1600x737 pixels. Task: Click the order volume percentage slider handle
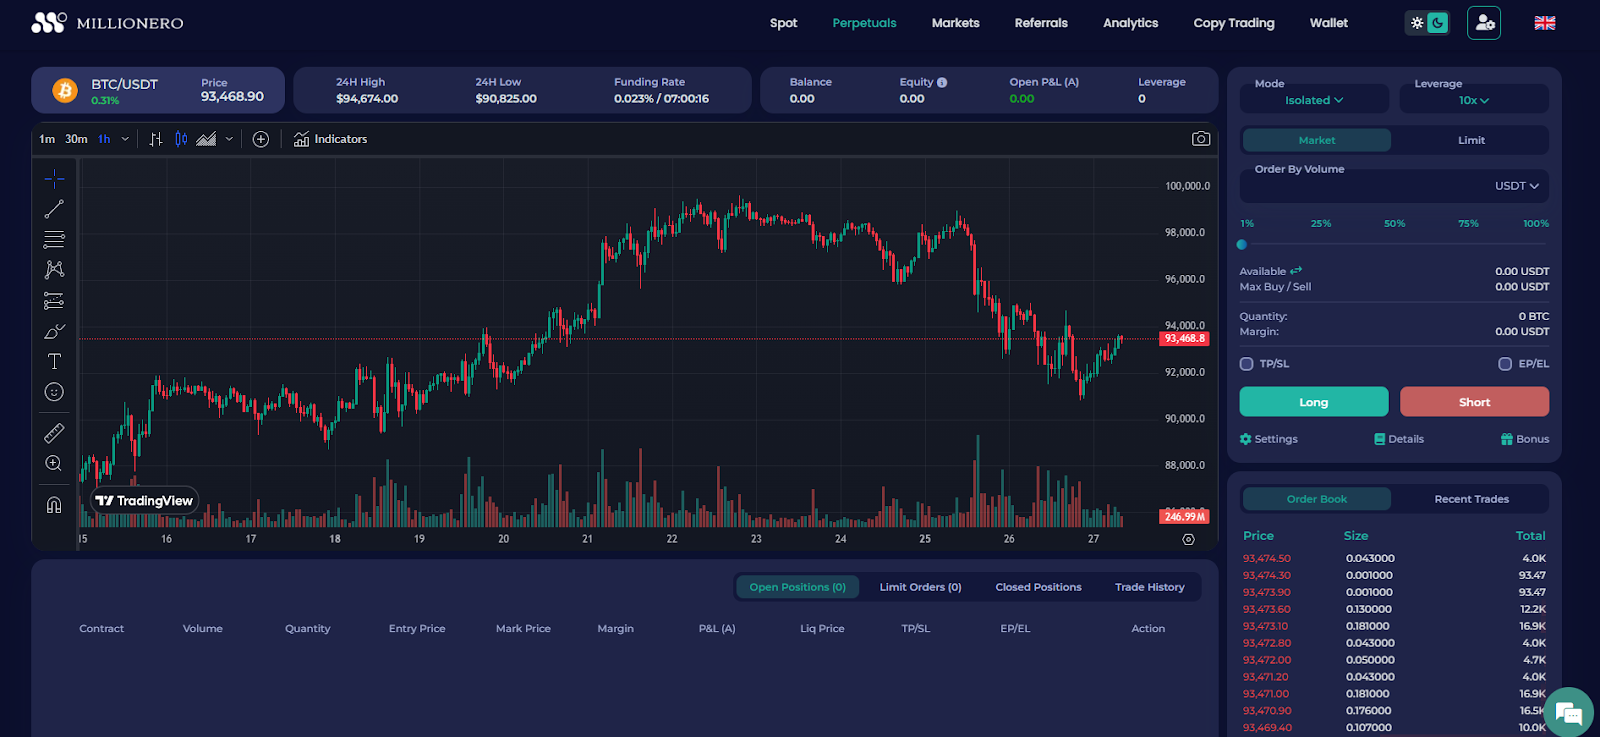point(1242,244)
